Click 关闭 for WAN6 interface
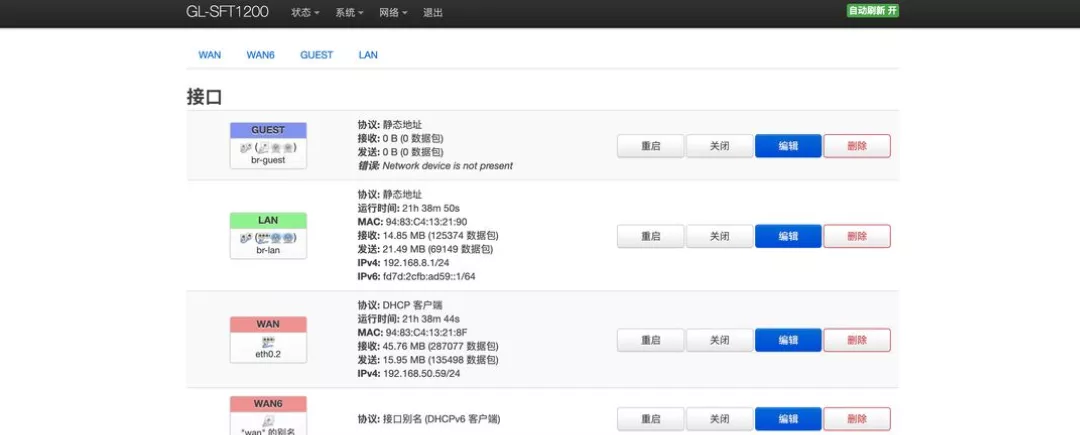1080x435 pixels. 719,419
